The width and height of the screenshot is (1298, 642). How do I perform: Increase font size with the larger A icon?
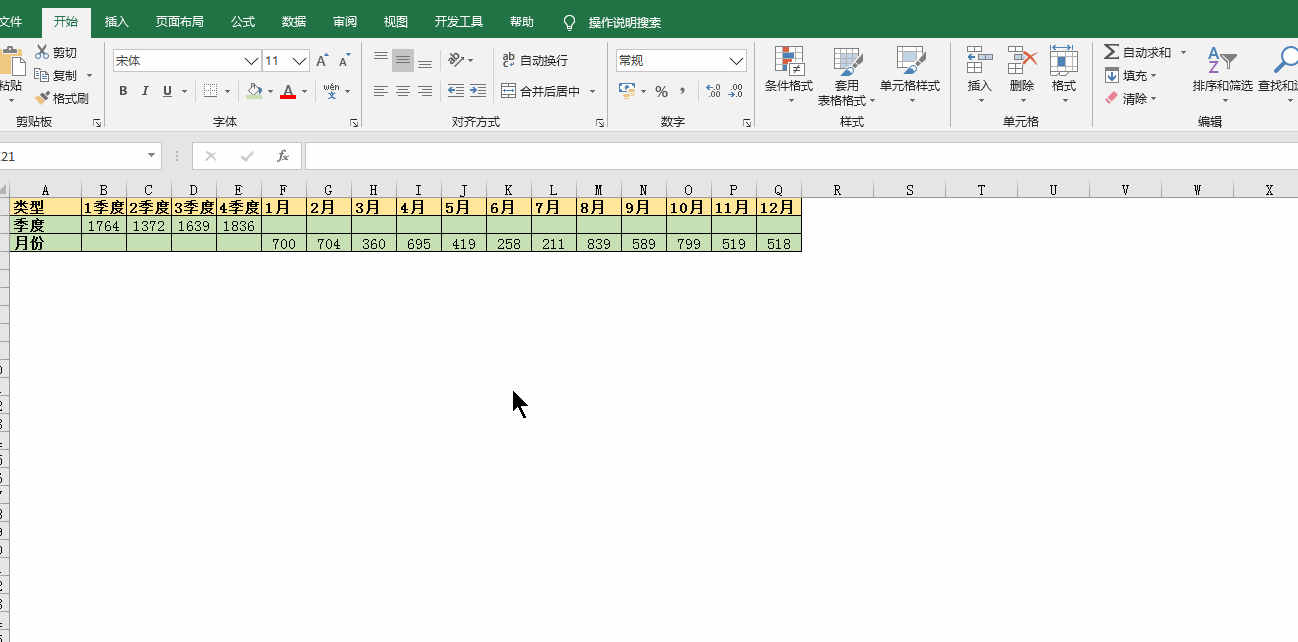[322, 61]
